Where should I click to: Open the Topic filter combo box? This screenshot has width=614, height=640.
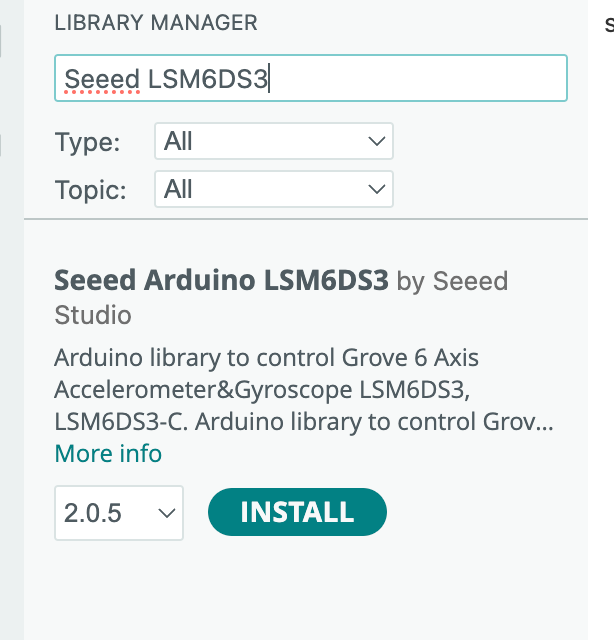point(274,189)
